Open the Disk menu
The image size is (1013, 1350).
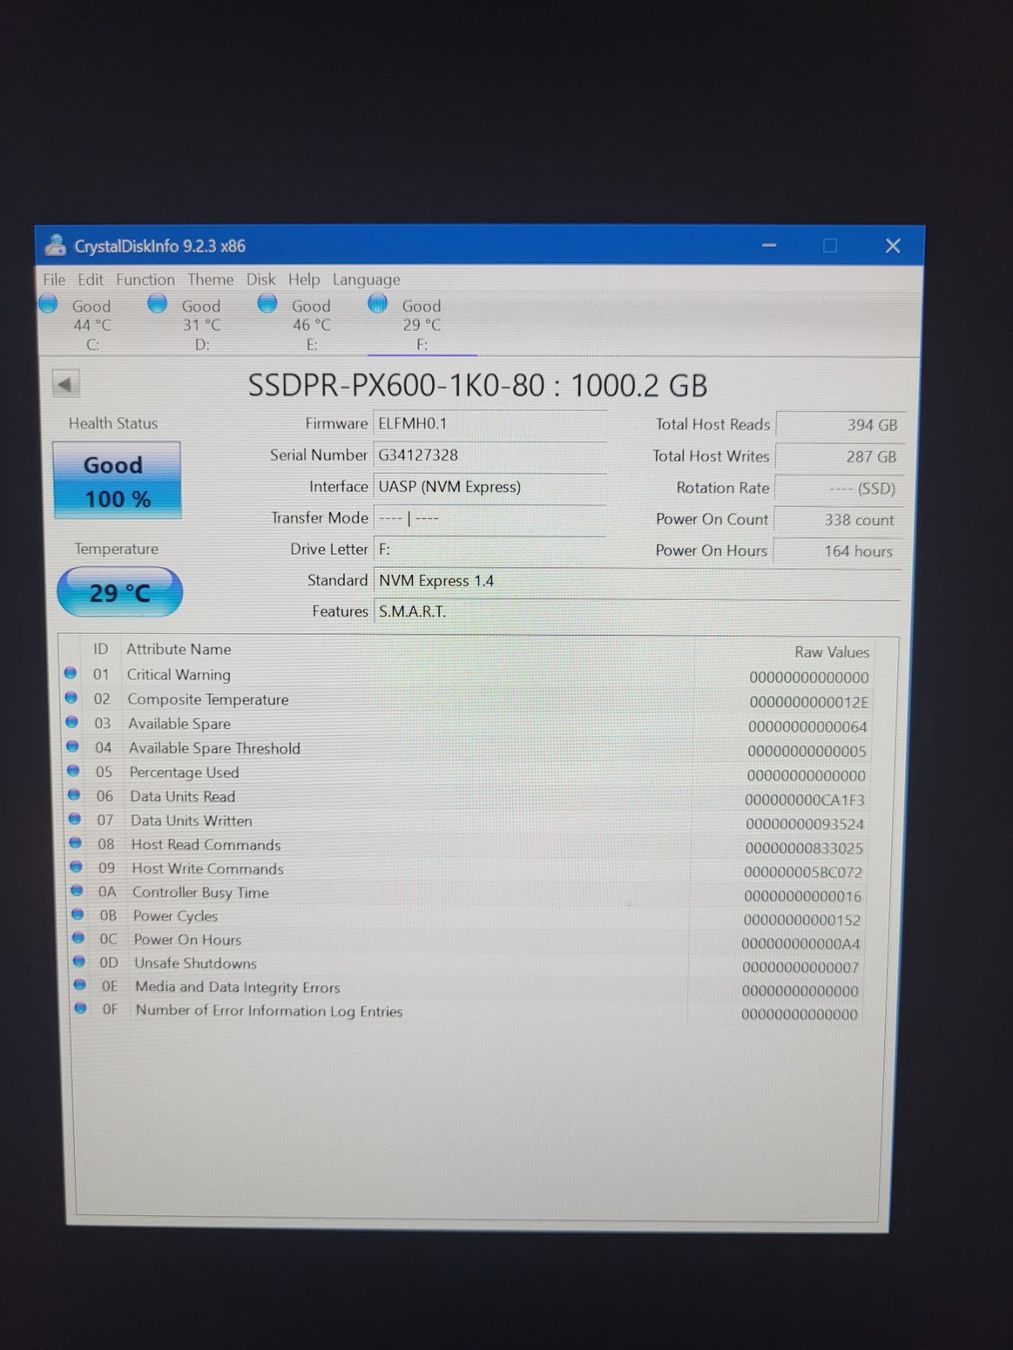tap(261, 280)
